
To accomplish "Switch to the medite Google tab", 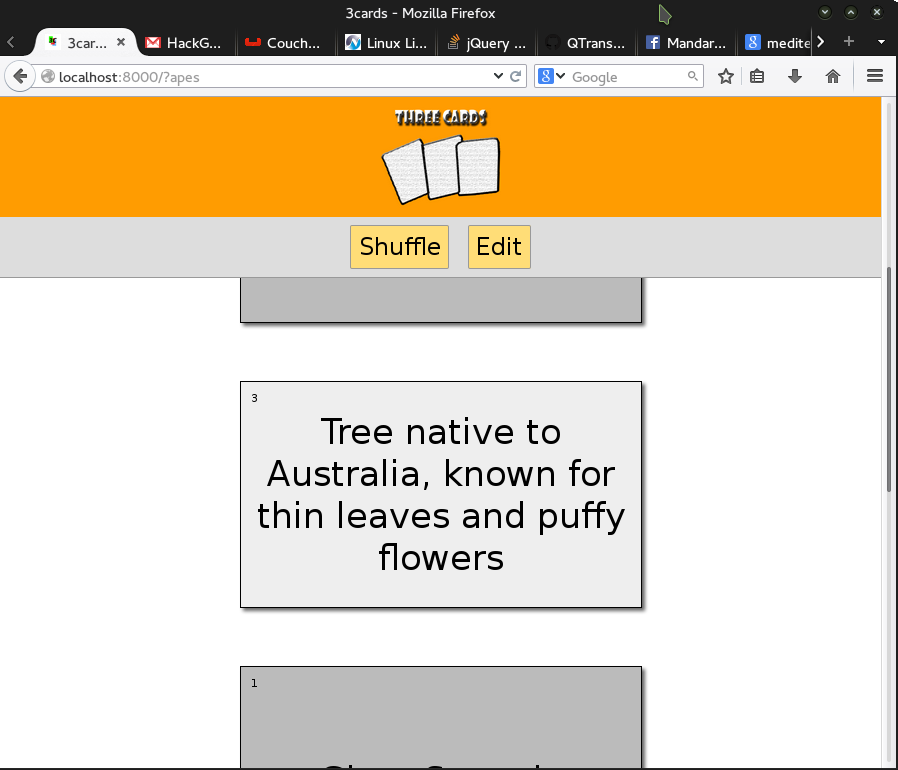I will (x=777, y=43).
